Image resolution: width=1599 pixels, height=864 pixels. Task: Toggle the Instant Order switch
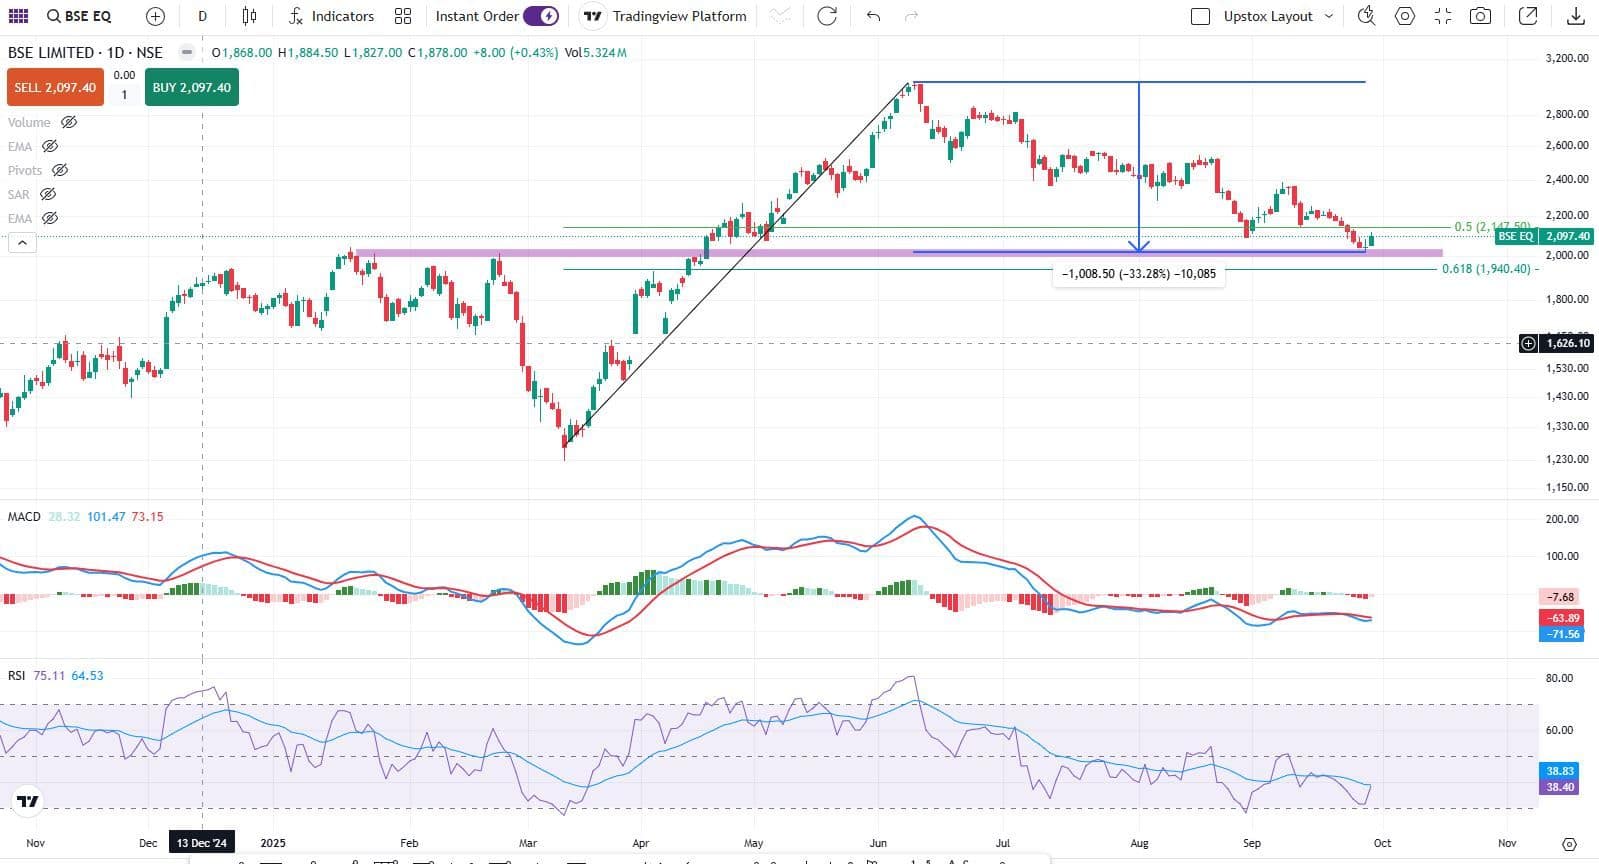point(541,16)
